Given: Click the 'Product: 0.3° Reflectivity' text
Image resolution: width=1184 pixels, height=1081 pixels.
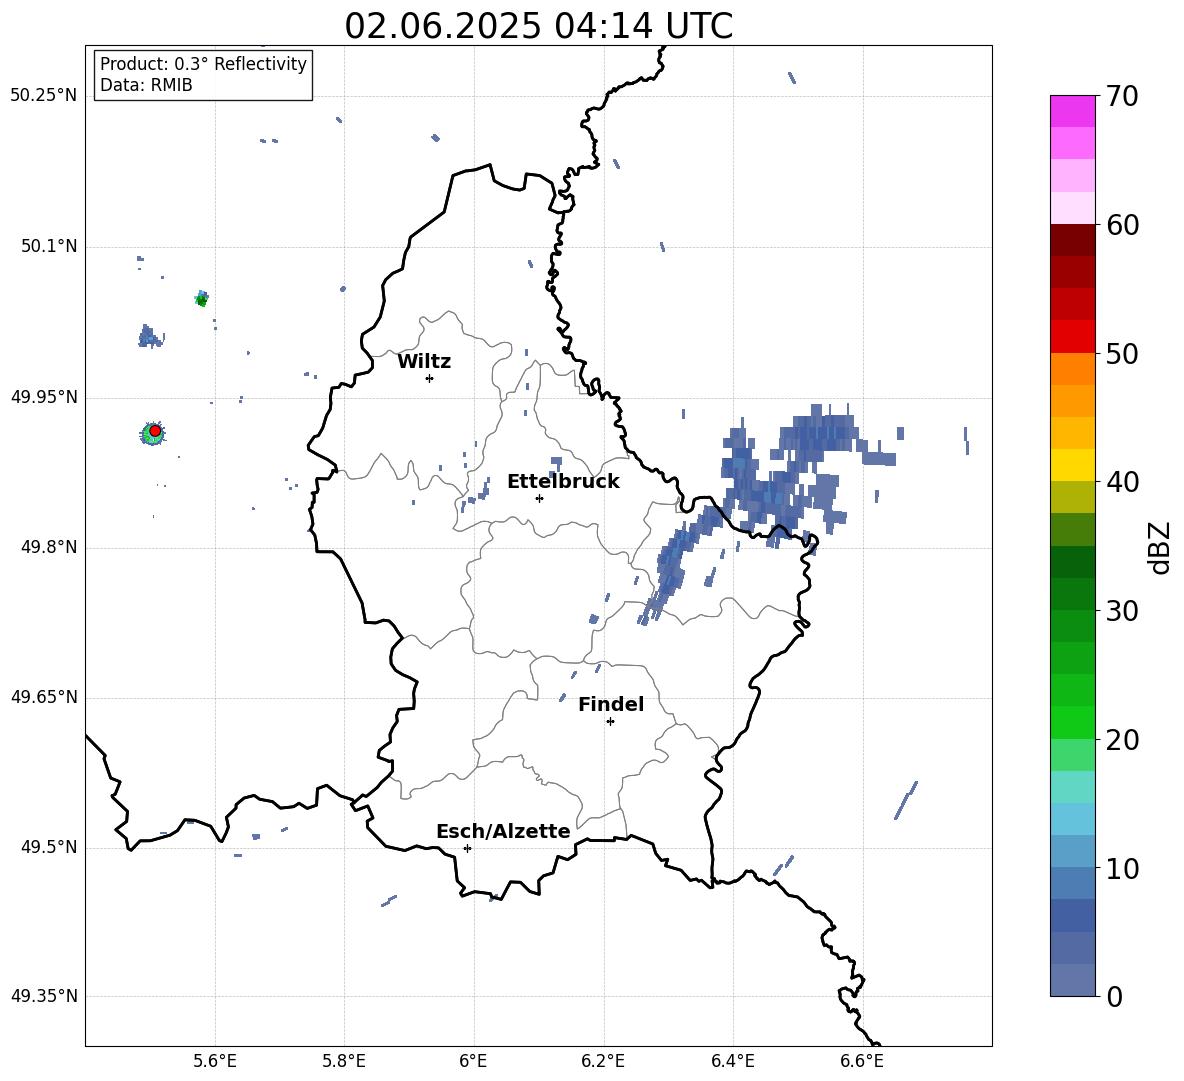Looking at the screenshot, I should coord(203,64).
